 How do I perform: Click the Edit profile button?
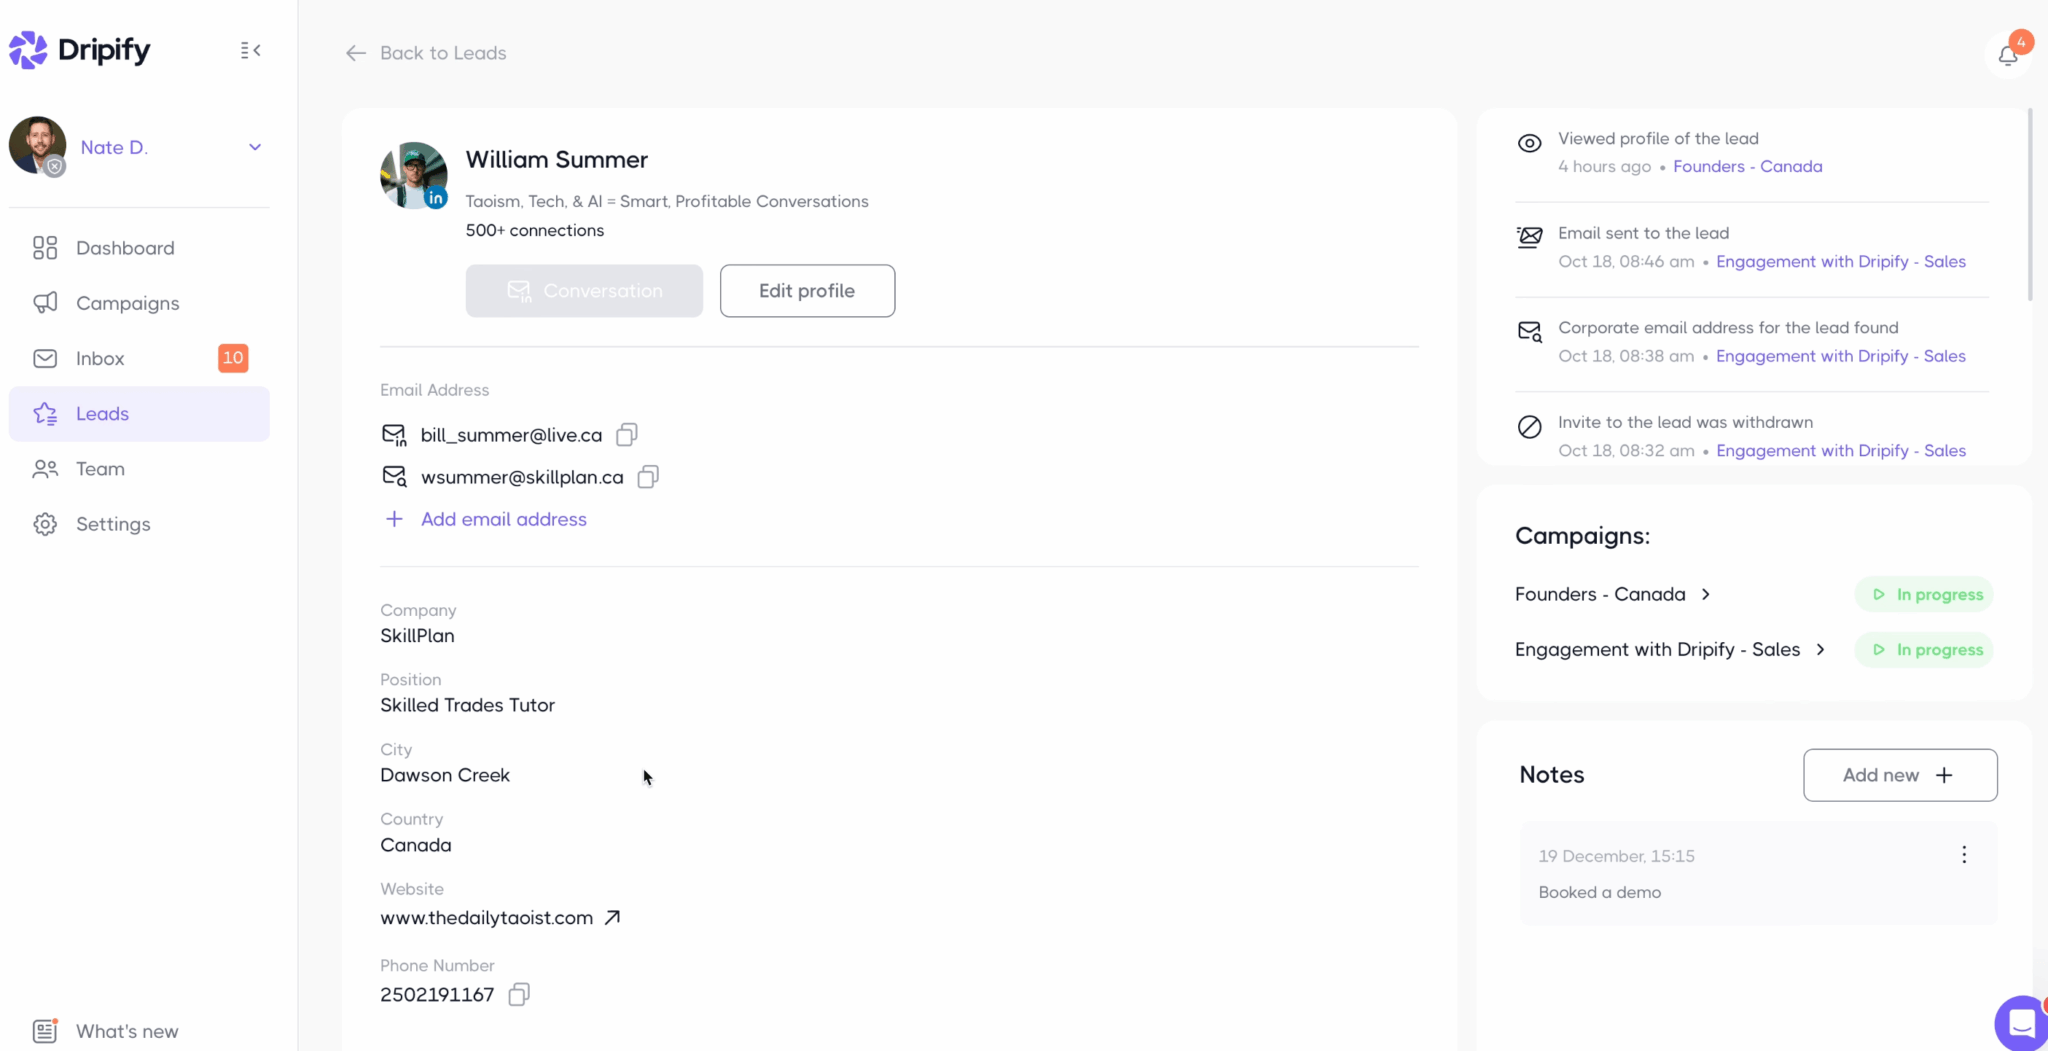click(x=807, y=291)
